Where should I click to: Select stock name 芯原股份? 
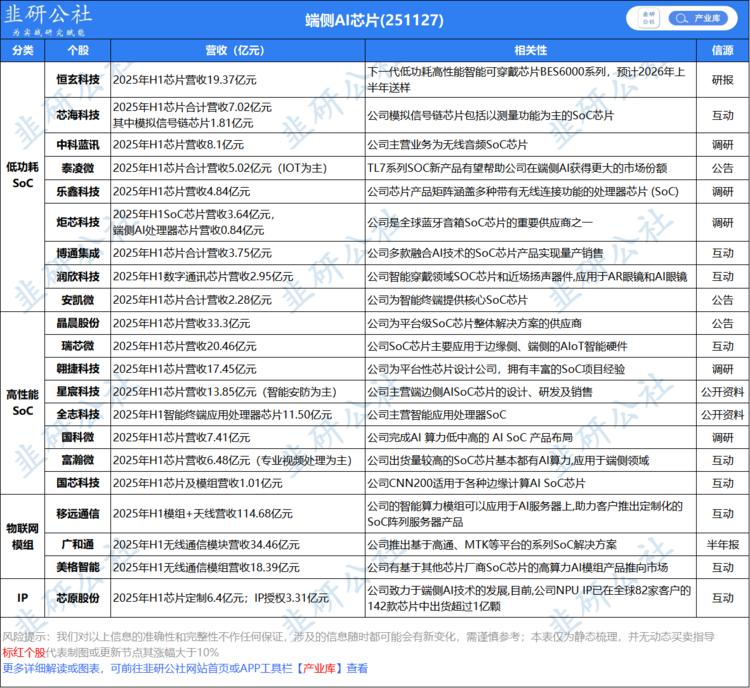pos(78,598)
